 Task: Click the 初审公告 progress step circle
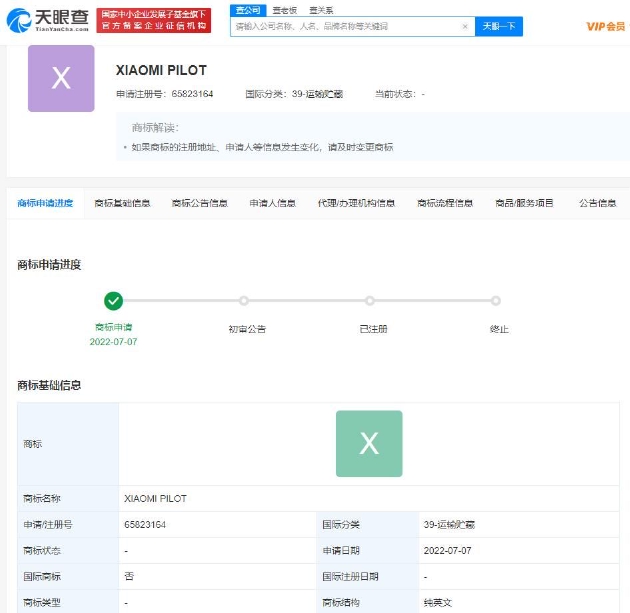click(243, 300)
